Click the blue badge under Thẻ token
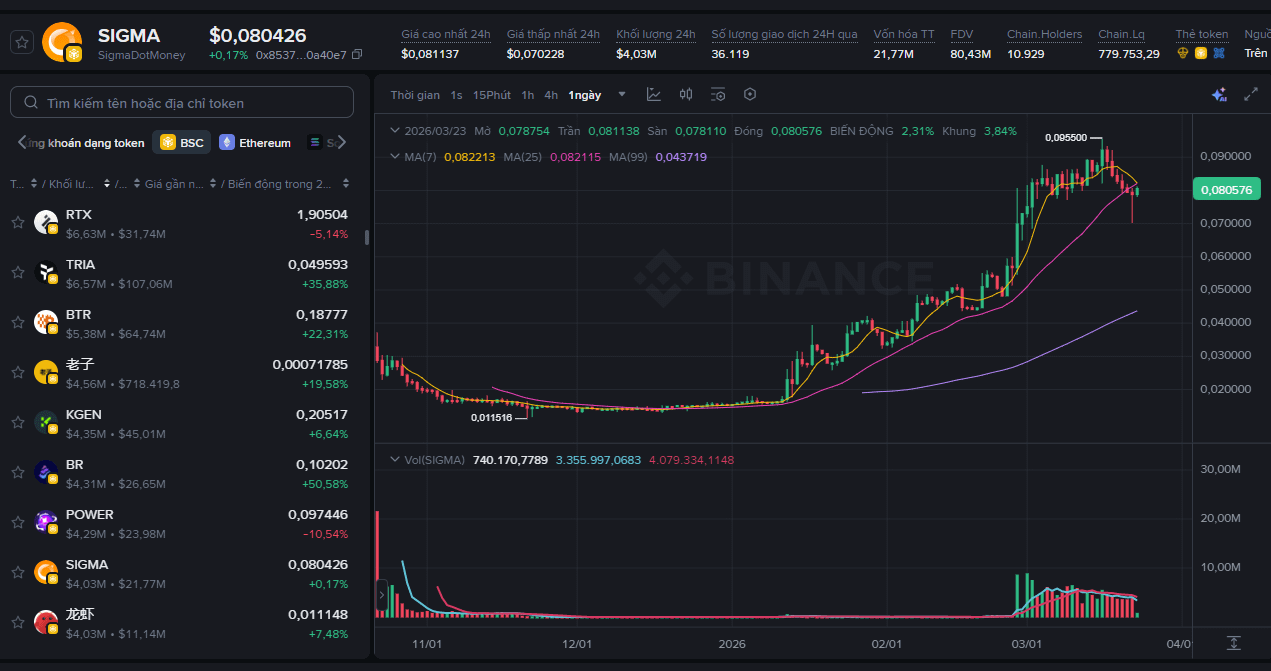 coord(1219,53)
